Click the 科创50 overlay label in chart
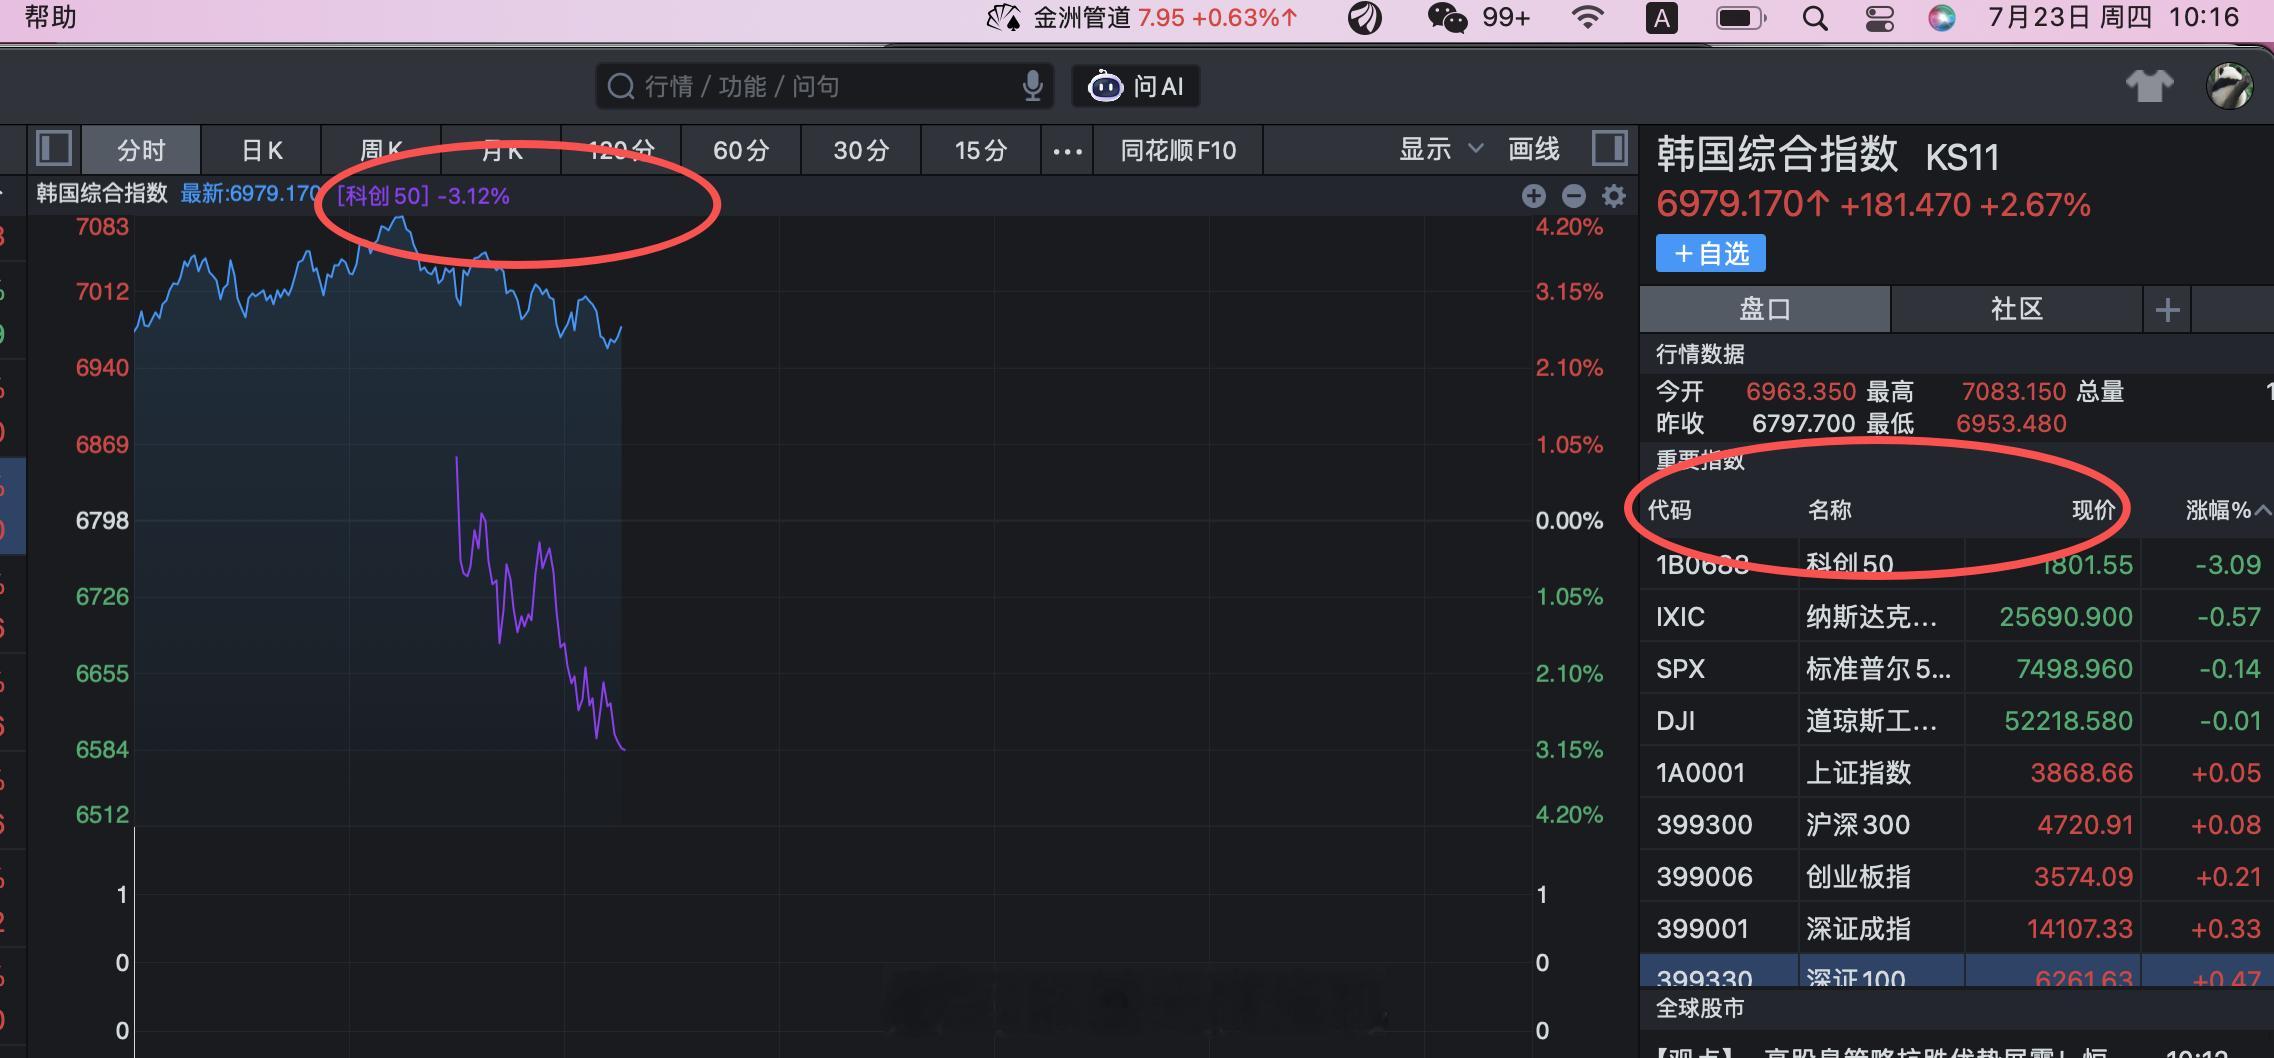 tap(423, 196)
